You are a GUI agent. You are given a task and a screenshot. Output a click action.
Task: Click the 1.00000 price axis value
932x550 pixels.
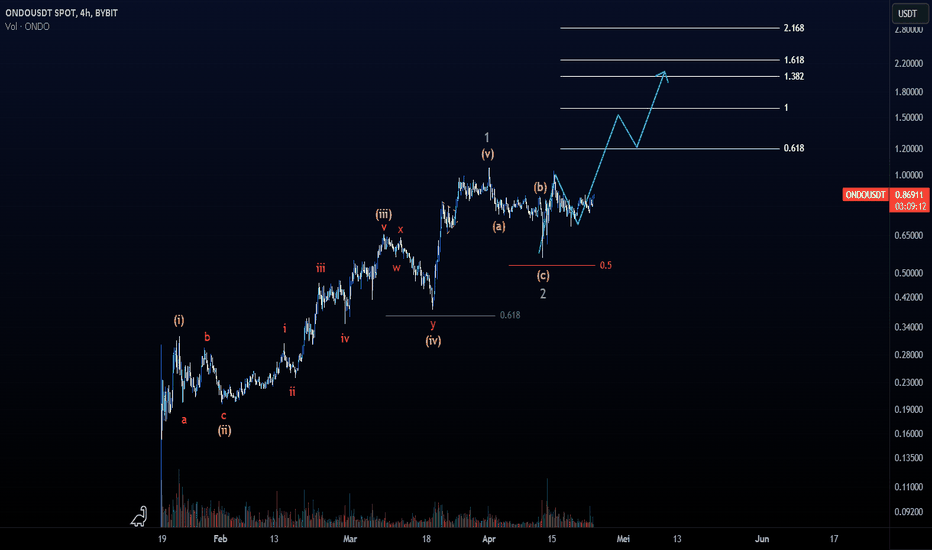pyautogui.click(x=908, y=175)
